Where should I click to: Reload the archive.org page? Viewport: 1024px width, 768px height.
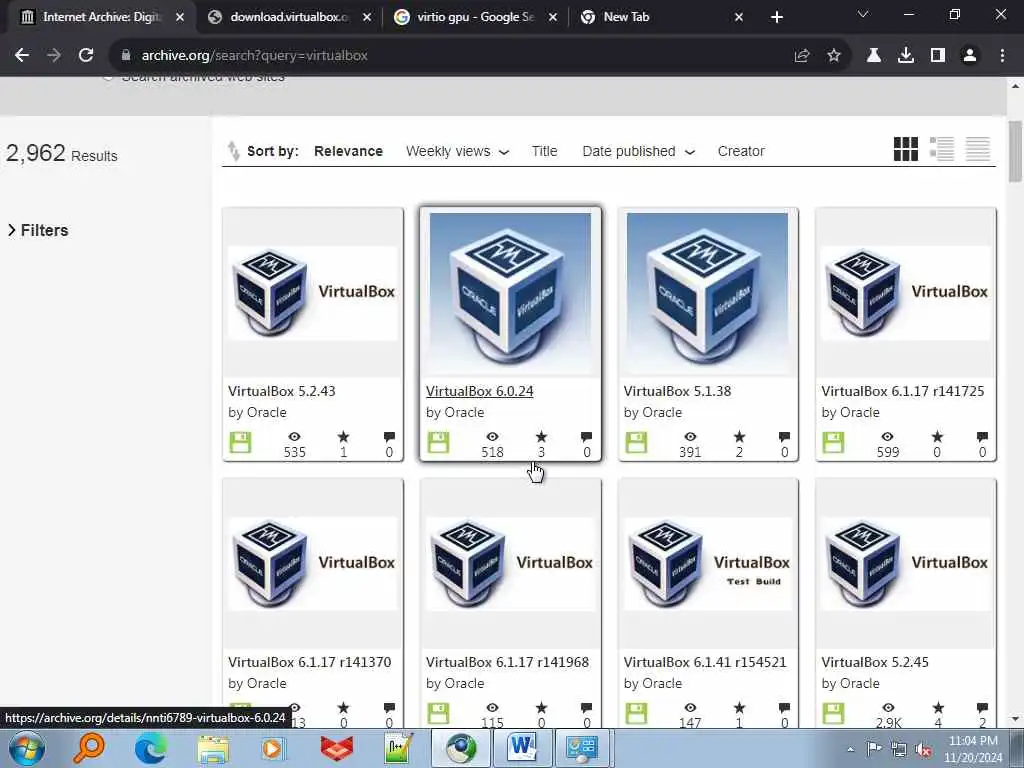[86, 56]
